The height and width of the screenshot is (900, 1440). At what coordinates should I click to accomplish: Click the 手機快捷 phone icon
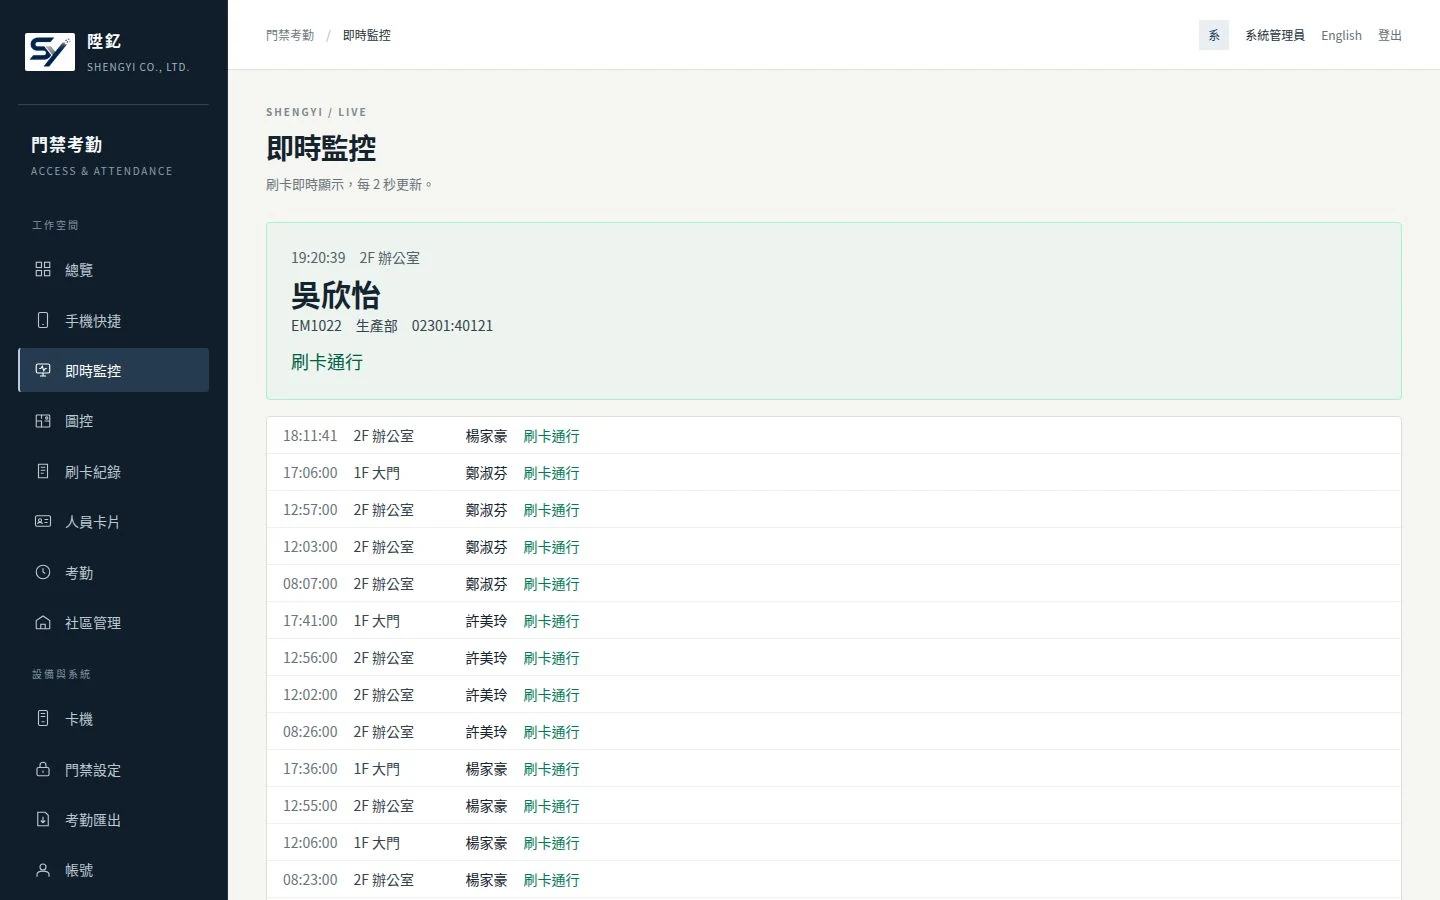tap(43, 320)
